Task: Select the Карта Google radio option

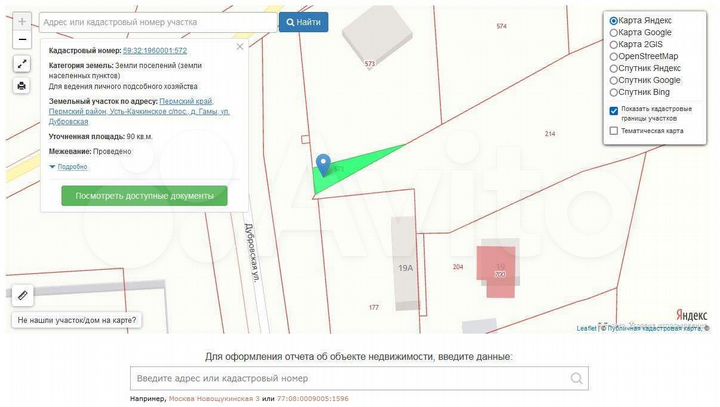Action: pyautogui.click(x=614, y=32)
